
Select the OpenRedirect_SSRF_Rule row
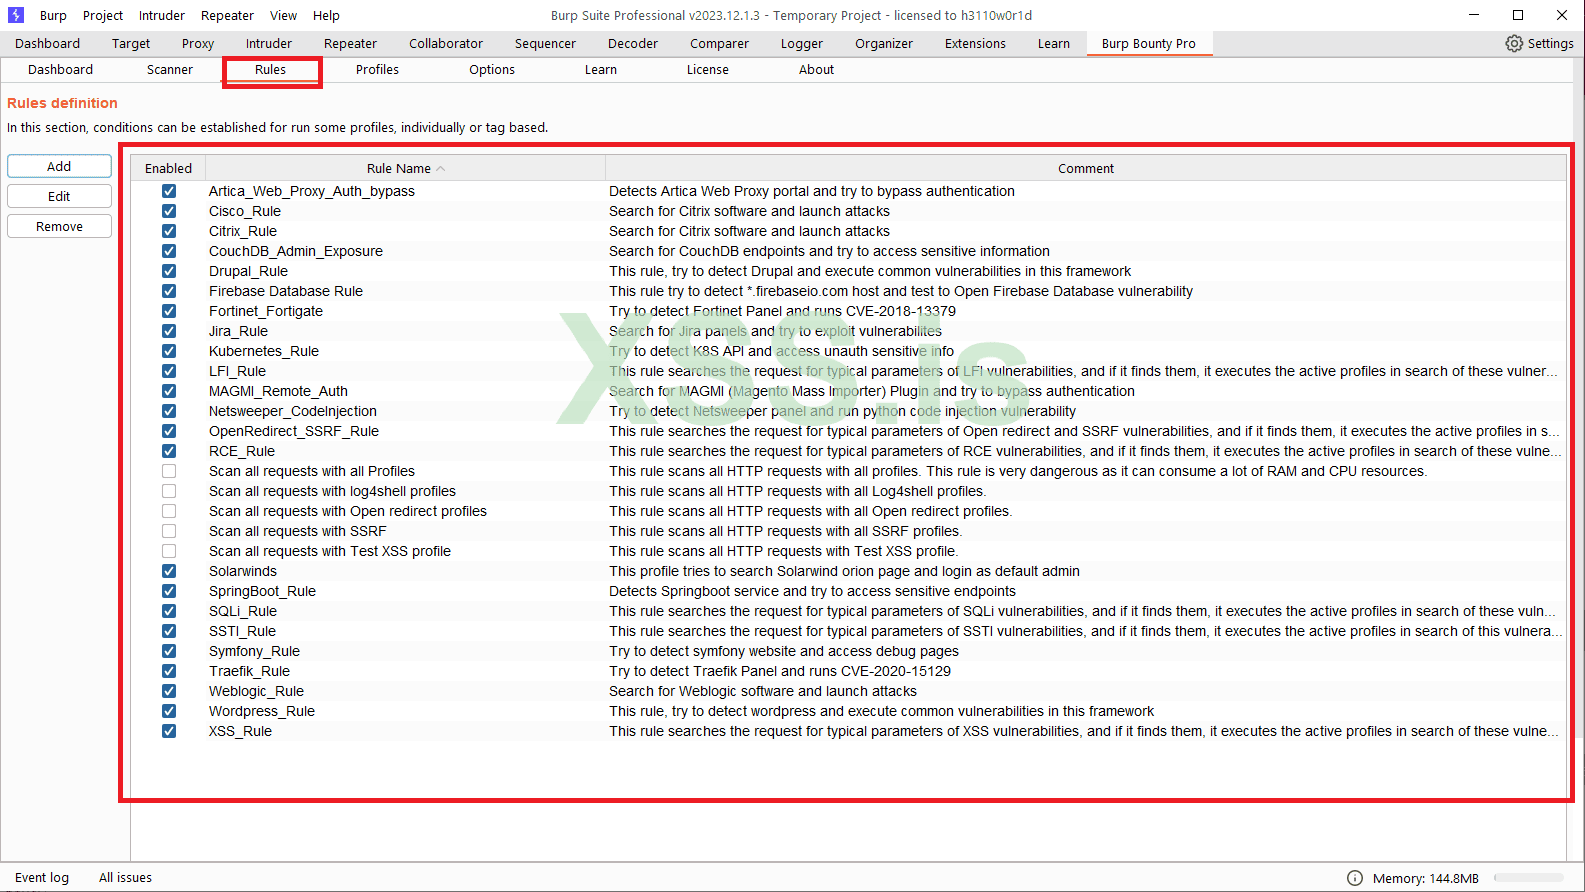point(848,431)
